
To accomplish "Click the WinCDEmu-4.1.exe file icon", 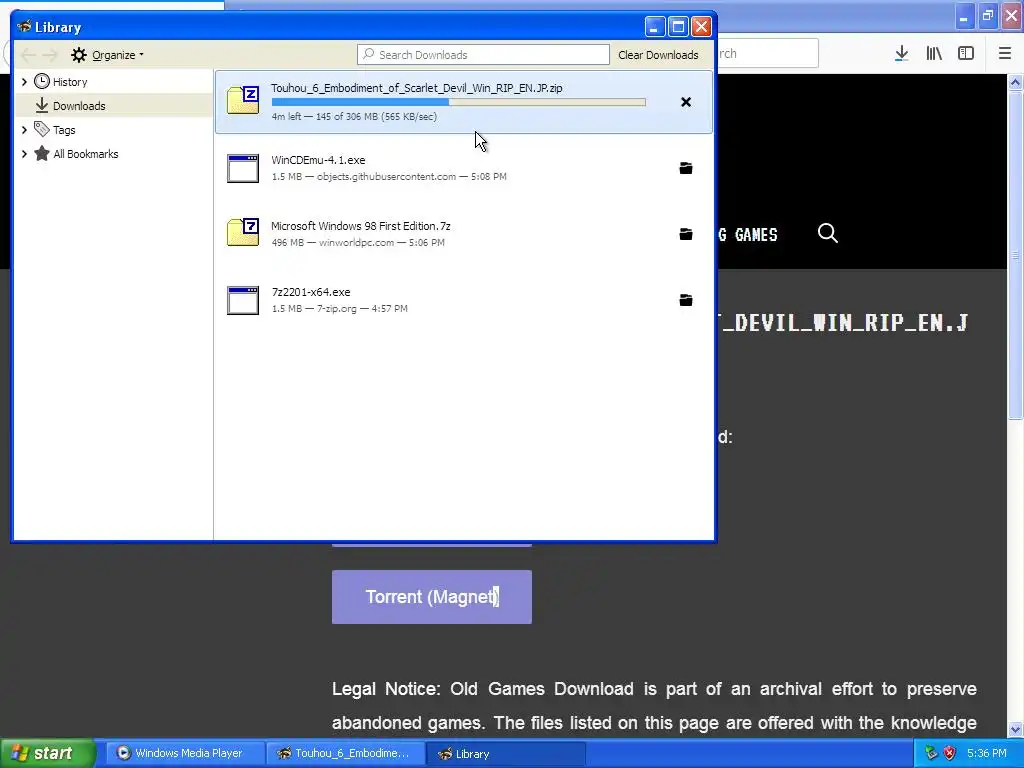I will 243,168.
